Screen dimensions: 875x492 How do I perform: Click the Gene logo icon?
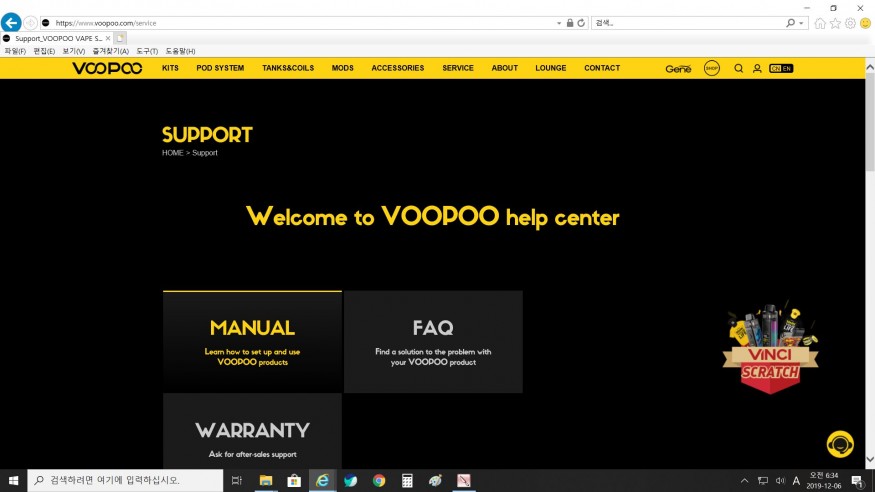679,69
